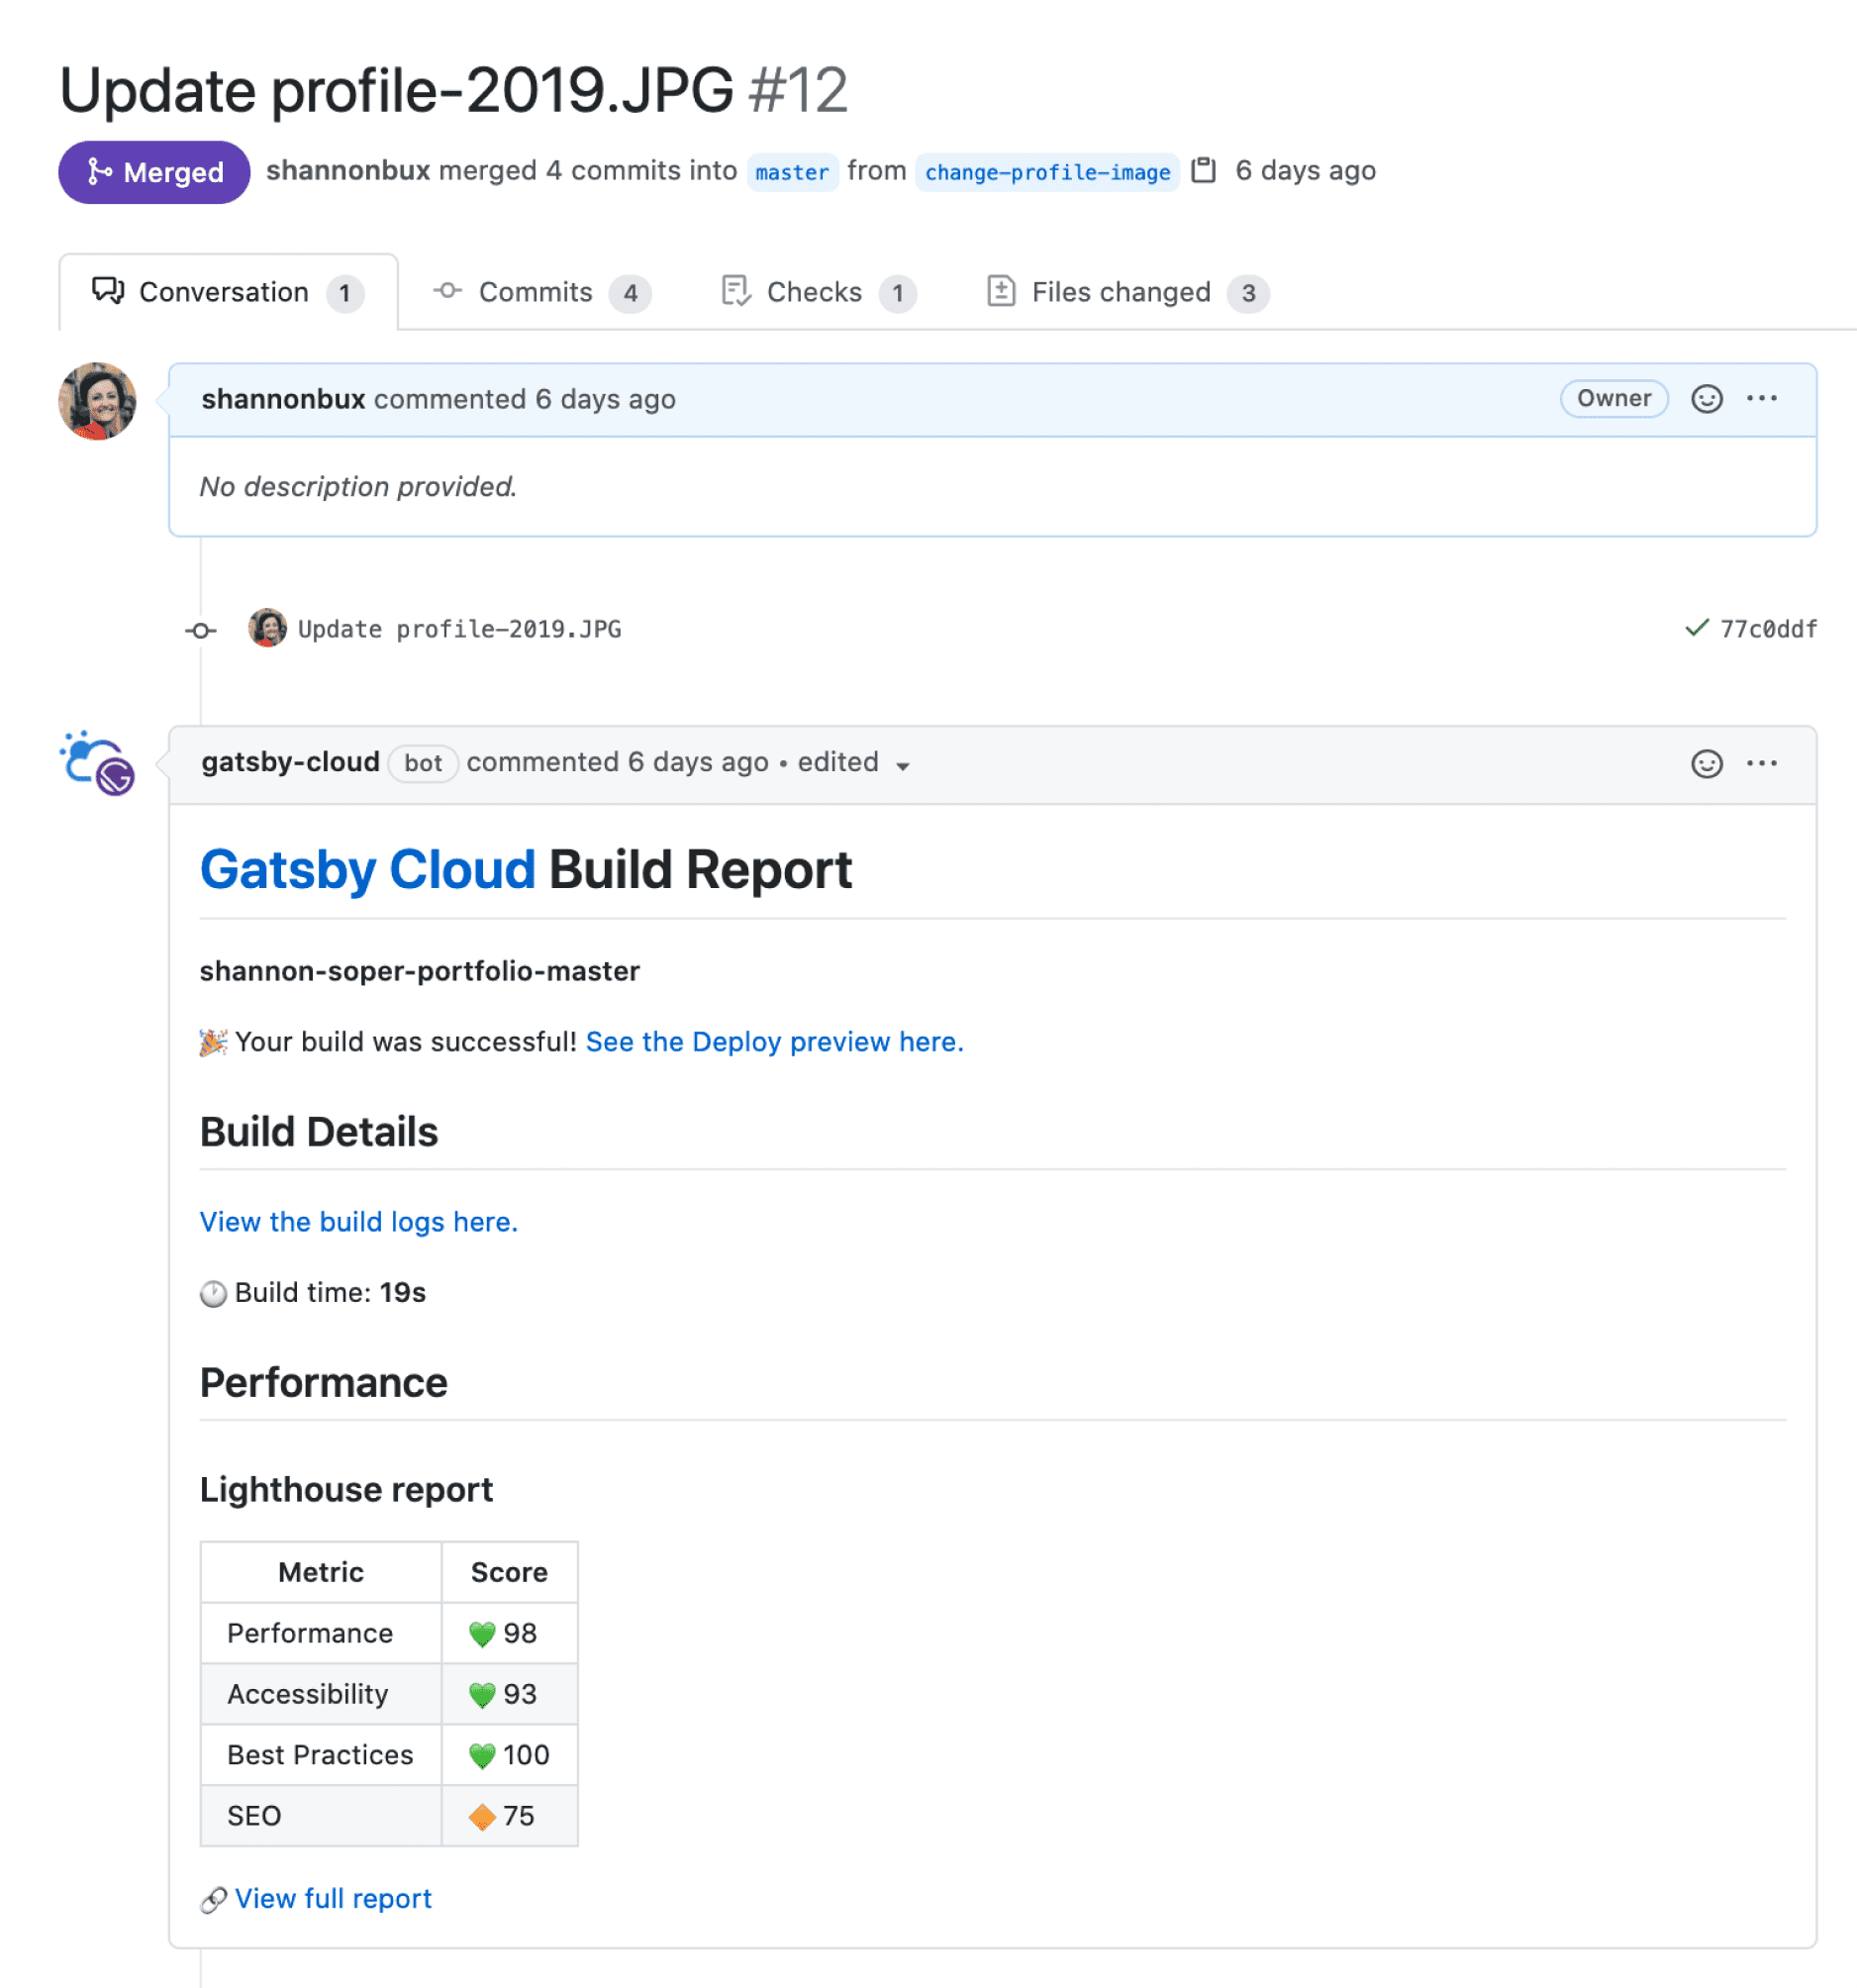The width and height of the screenshot is (1857, 1988).
Task: Copy the change-profile-image branch name with the clipboard icon
Action: (1204, 171)
